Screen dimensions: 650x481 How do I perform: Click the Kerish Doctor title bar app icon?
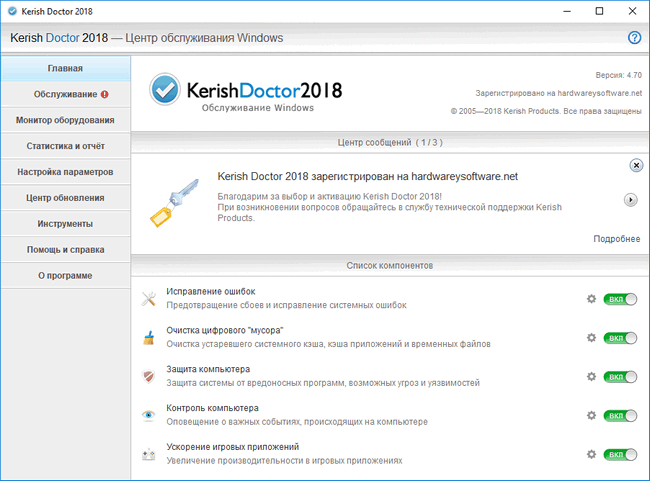pos(12,11)
